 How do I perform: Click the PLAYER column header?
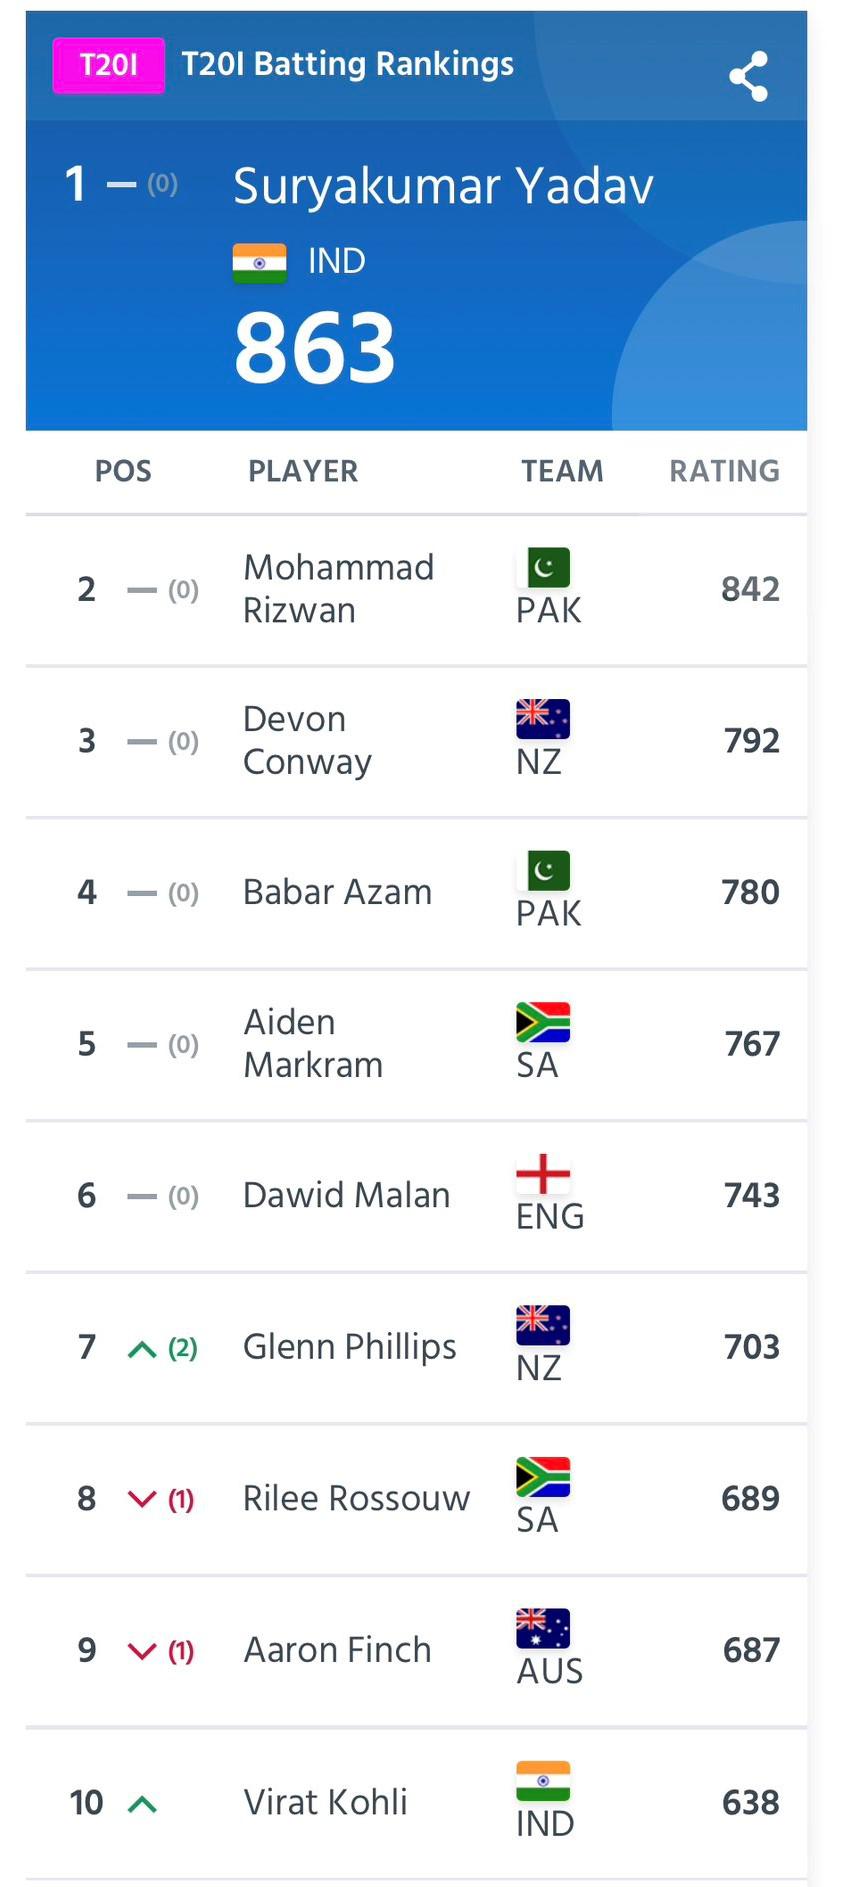(x=303, y=471)
